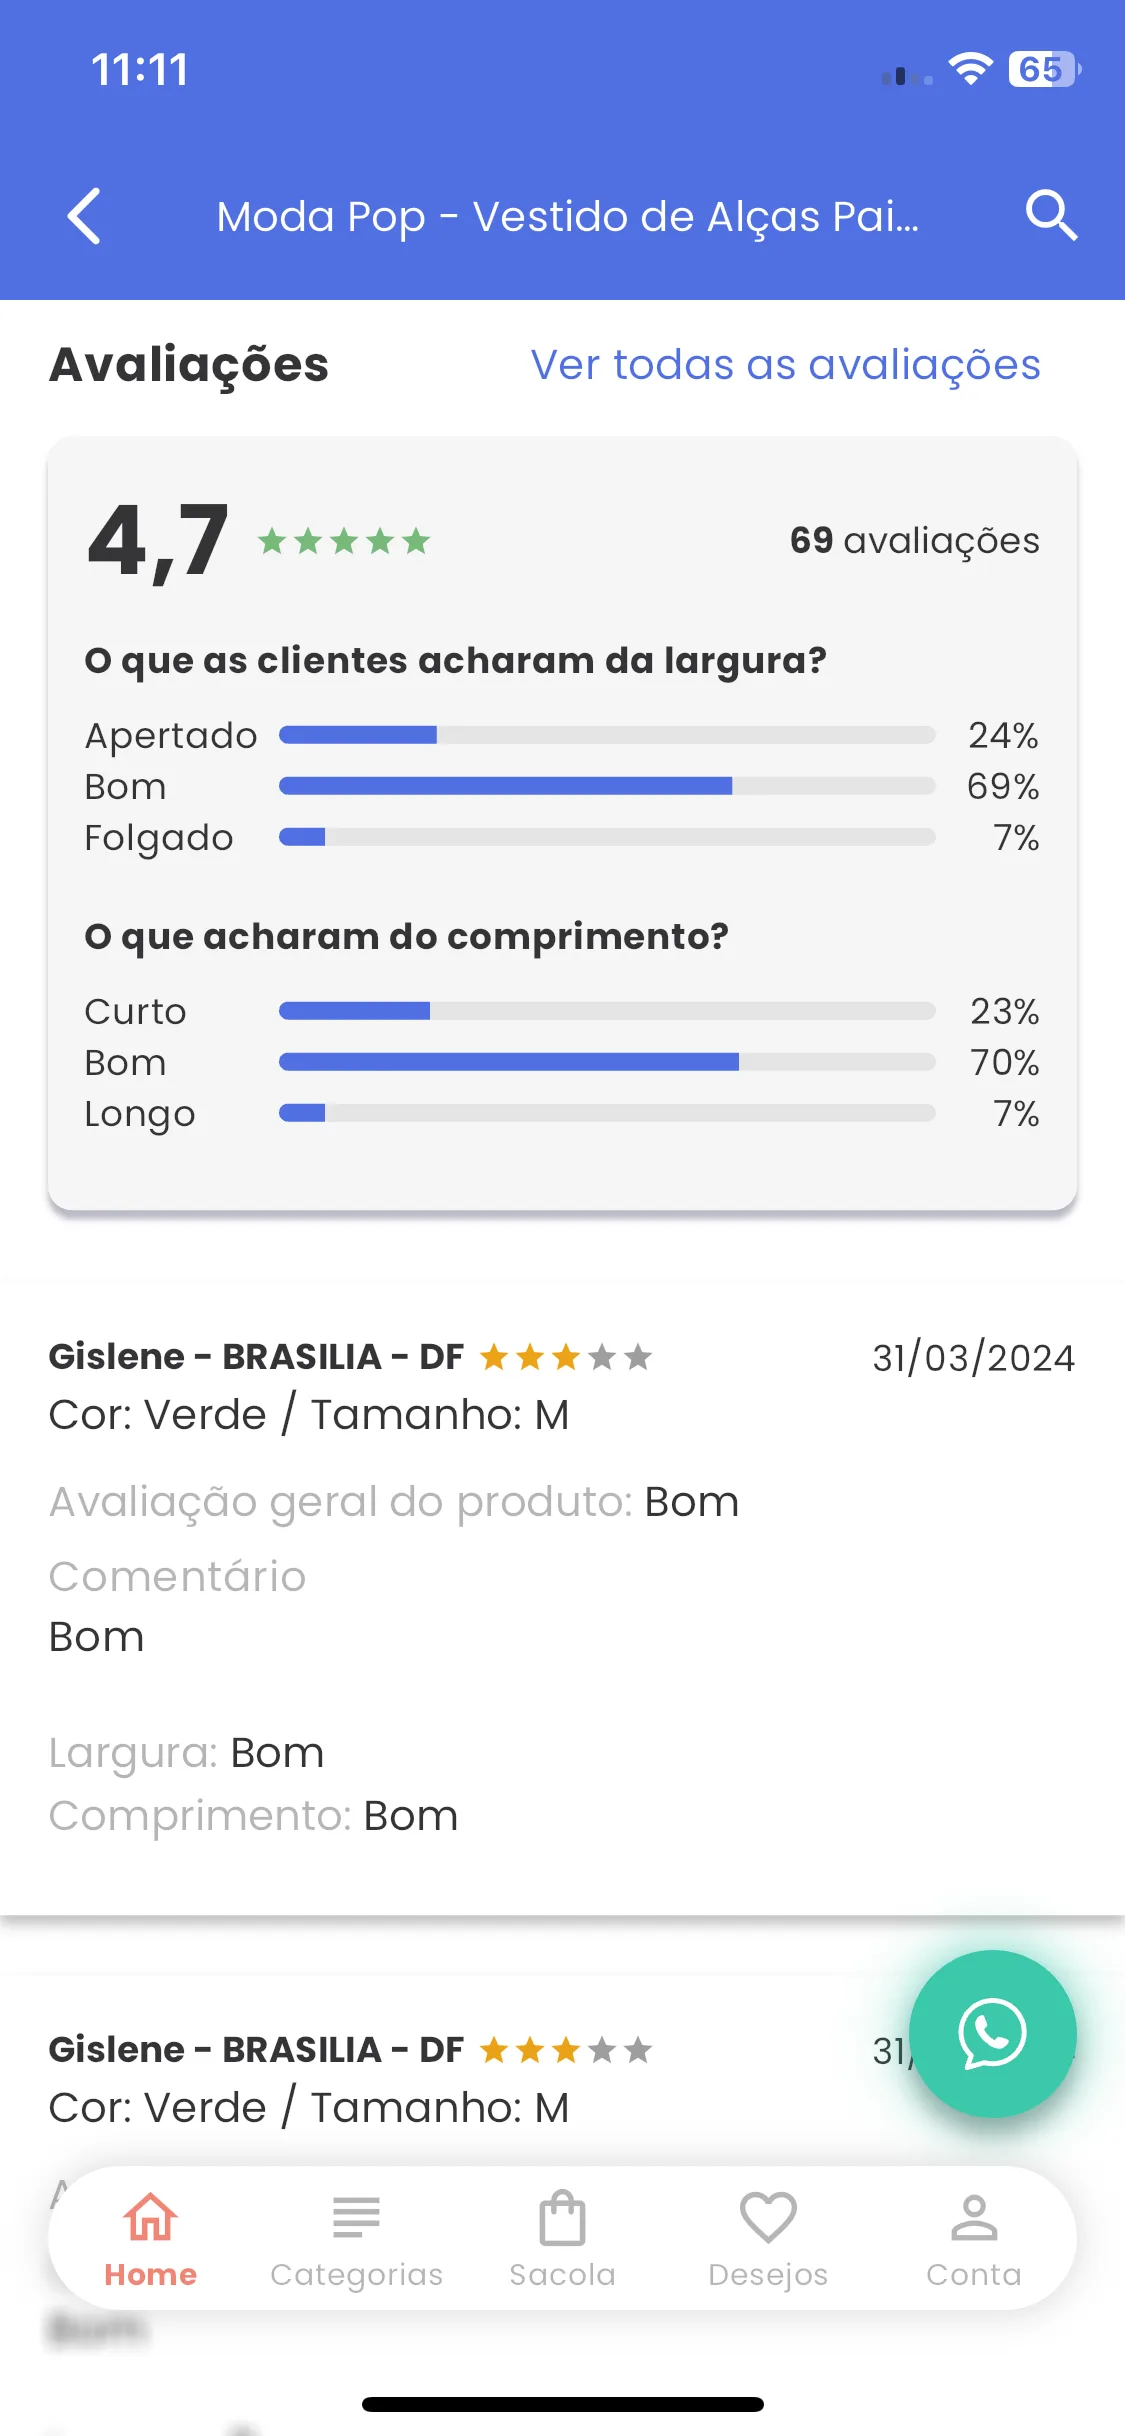Tap the Wi-Fi status icon

970,69
